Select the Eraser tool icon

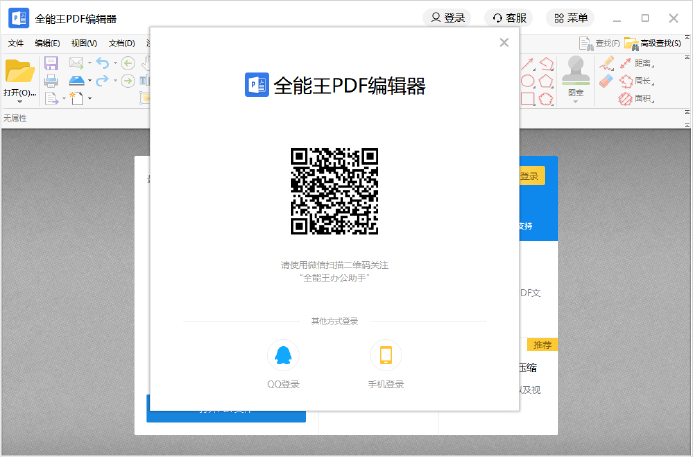click(x=606, y=81)
